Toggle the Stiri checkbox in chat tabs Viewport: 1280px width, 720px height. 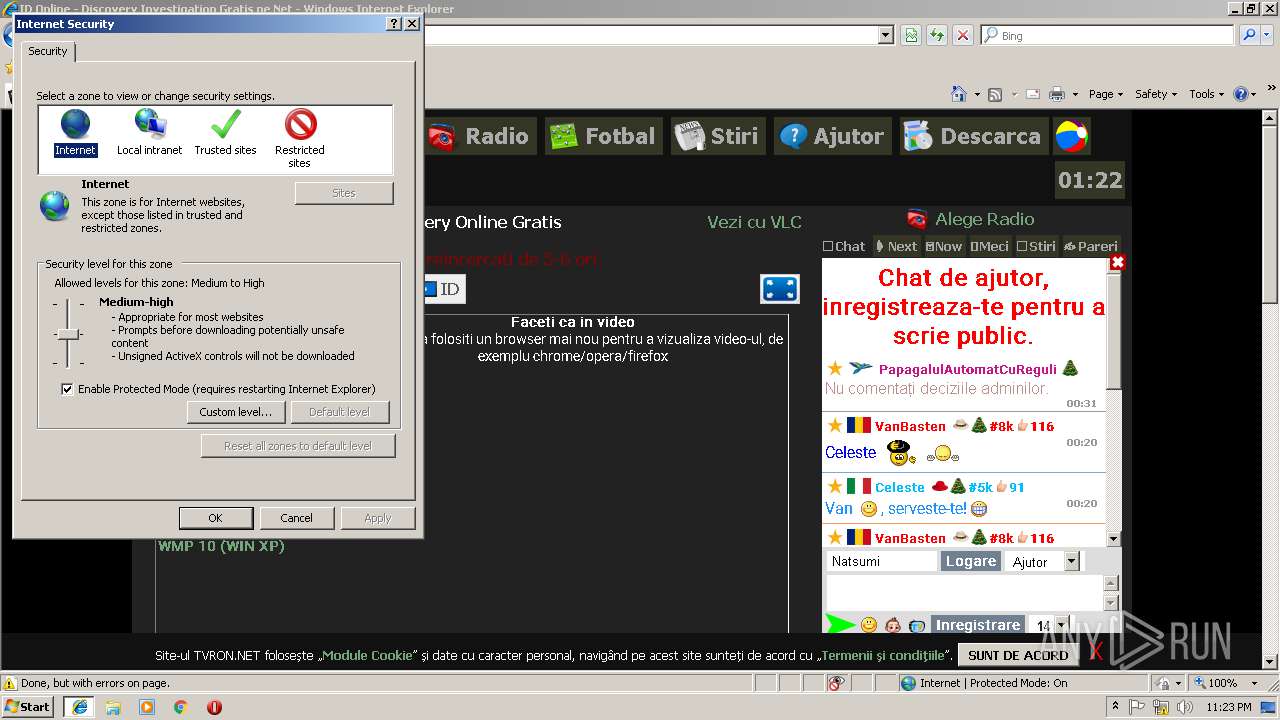pos(1036,246)
